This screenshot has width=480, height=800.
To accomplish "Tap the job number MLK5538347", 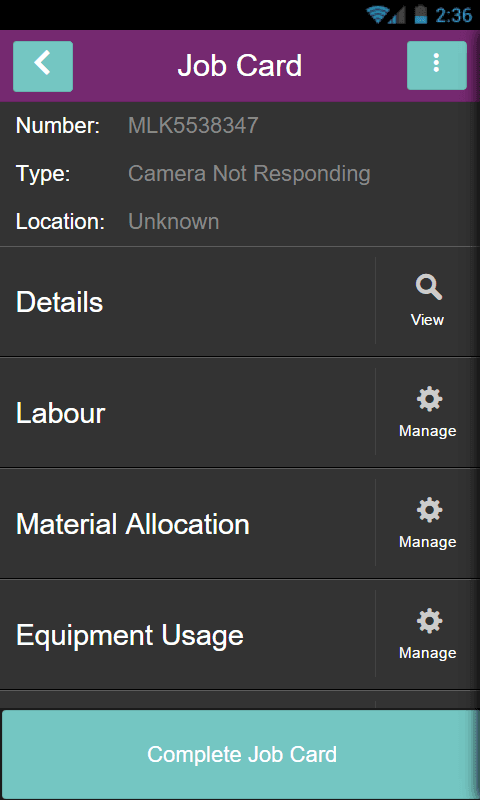I will pos(193,126).
